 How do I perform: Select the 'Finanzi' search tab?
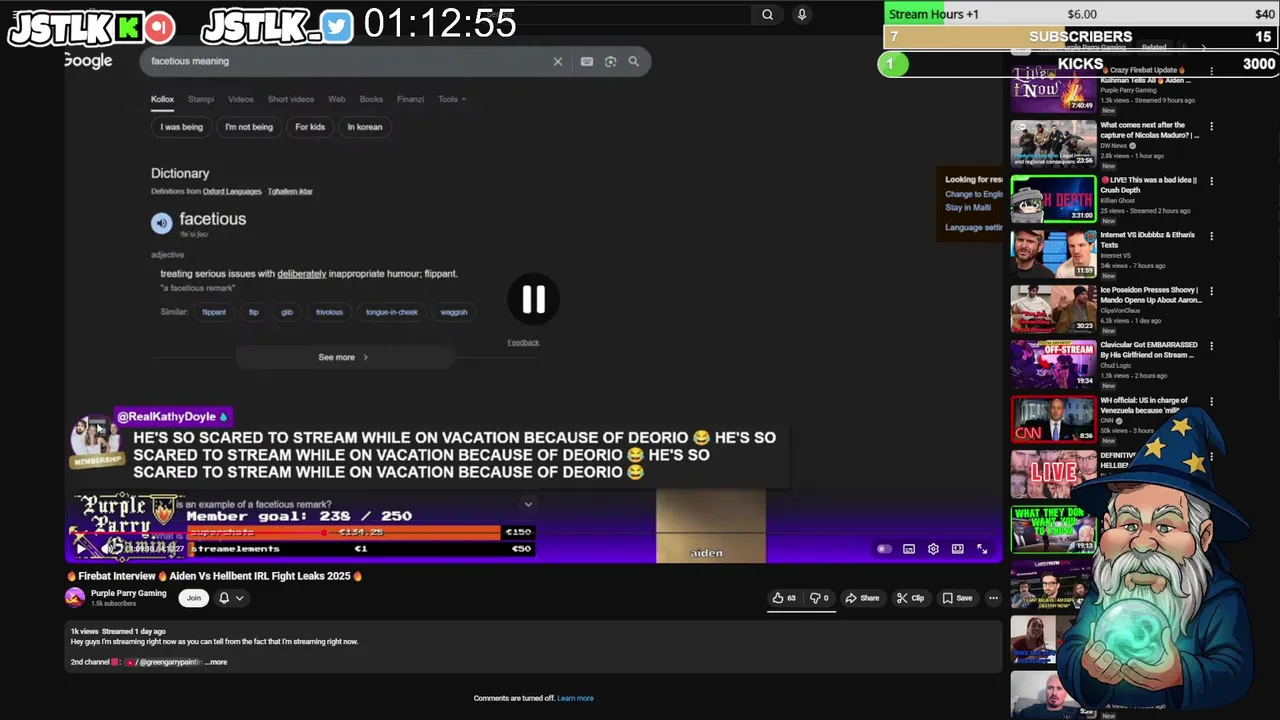click(410, 99)
